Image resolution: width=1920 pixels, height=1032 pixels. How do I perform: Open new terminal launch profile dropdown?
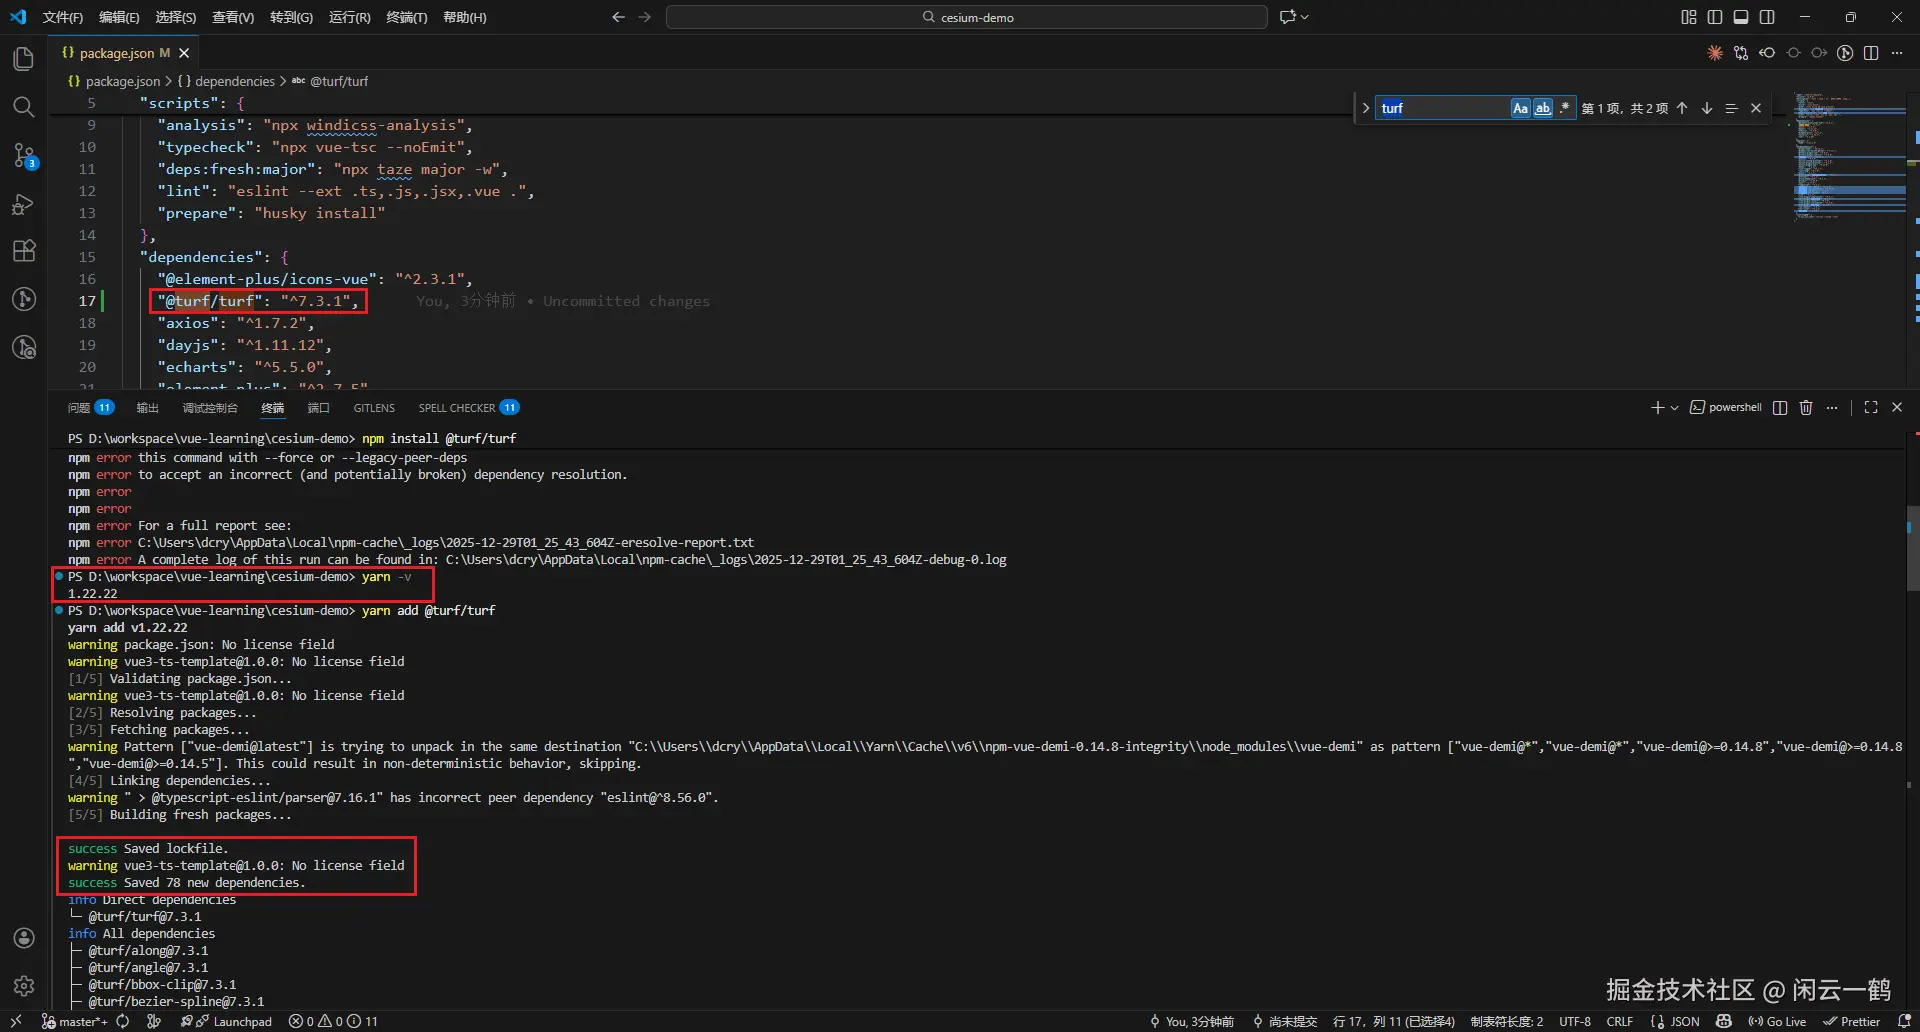tap(1674, 408)
